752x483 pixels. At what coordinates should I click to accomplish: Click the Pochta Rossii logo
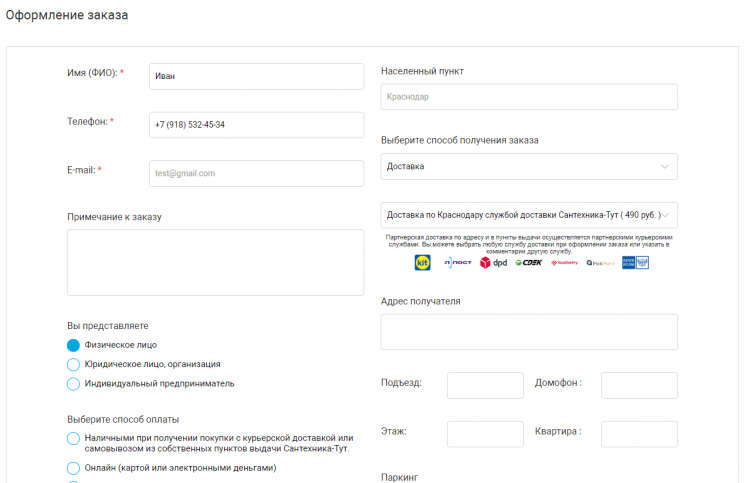[x=636, y=263]
